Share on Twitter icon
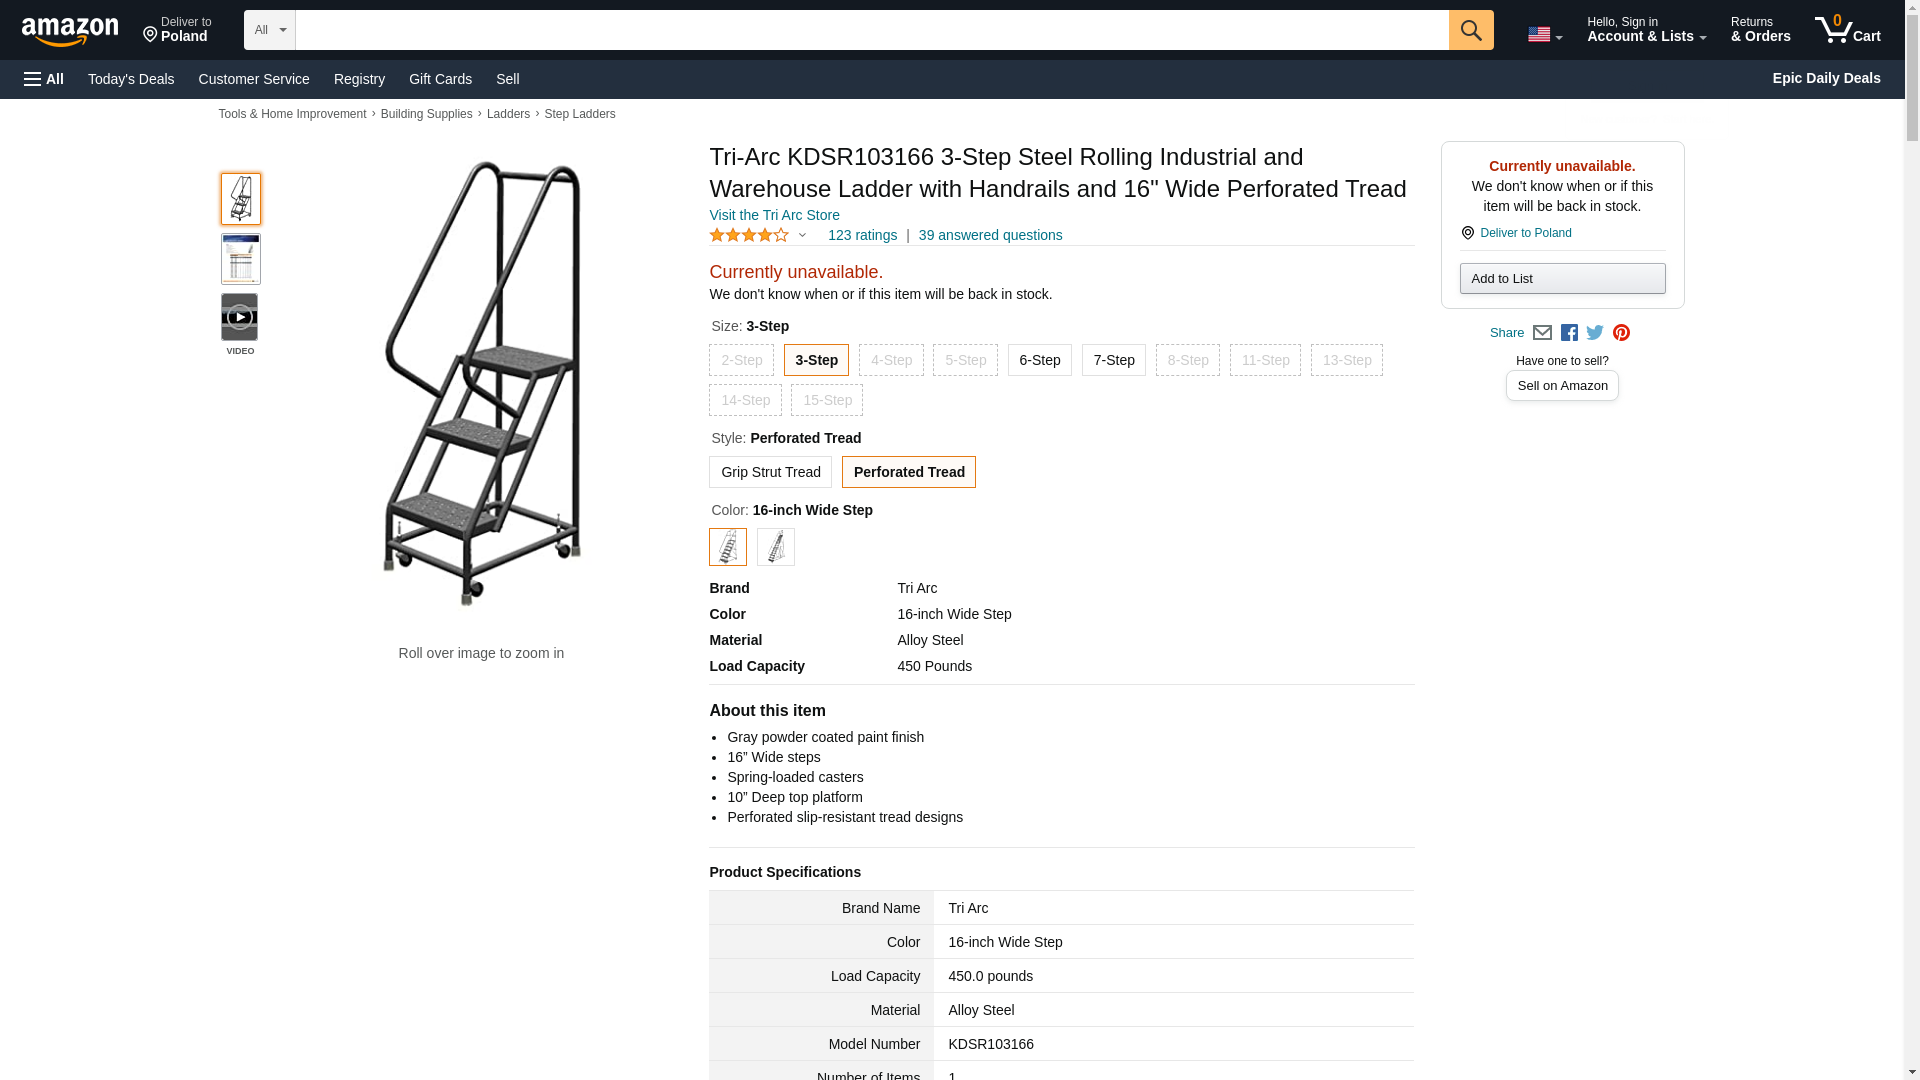The image size is (1920, 1080). click(x=1595, y=333)
